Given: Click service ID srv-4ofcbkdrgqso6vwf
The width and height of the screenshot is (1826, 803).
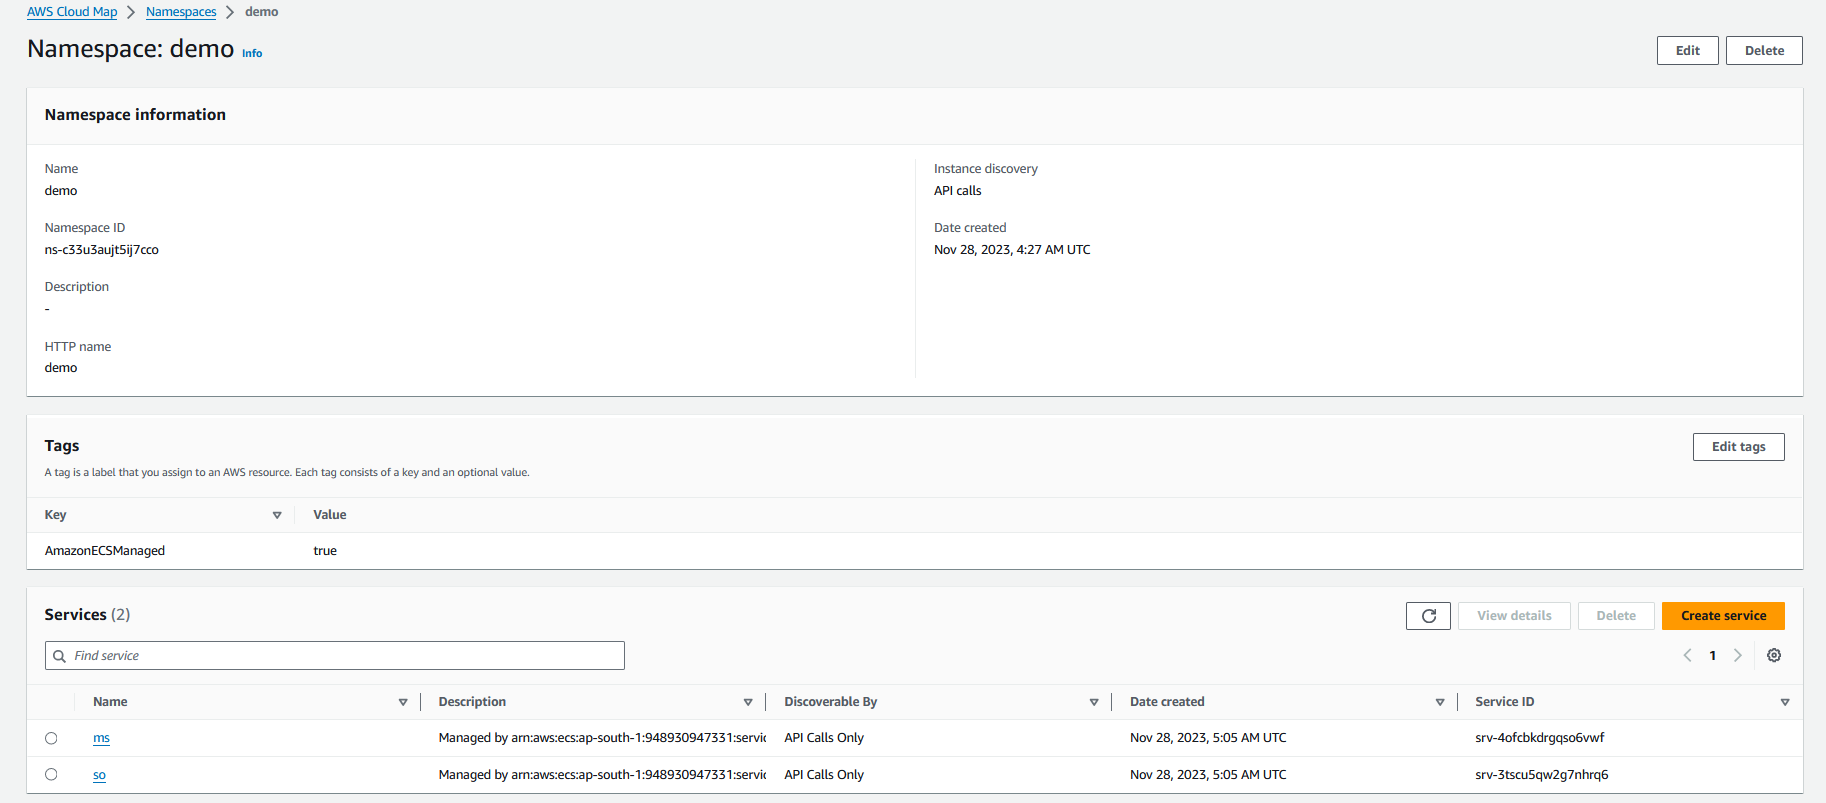Looking at the screenshot, I should pos(1539,738).
